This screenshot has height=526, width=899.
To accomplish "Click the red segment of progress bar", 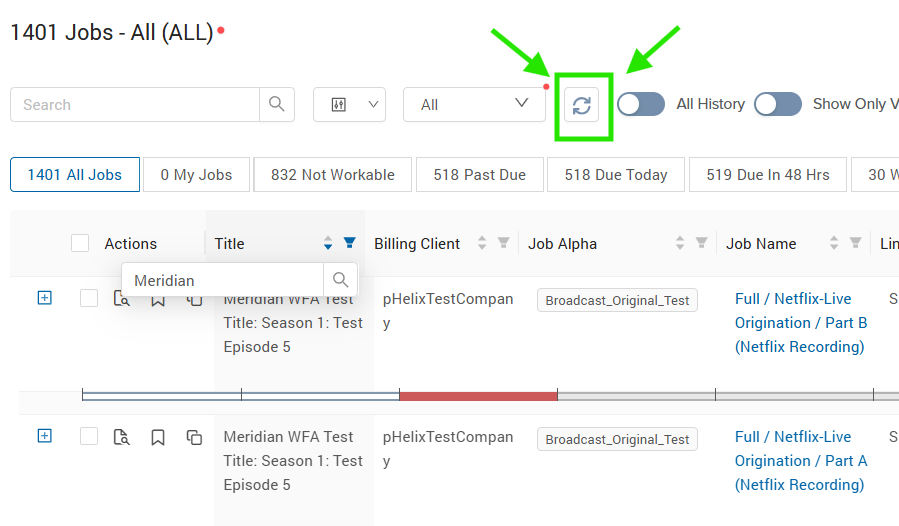I will tap(478, 395).
